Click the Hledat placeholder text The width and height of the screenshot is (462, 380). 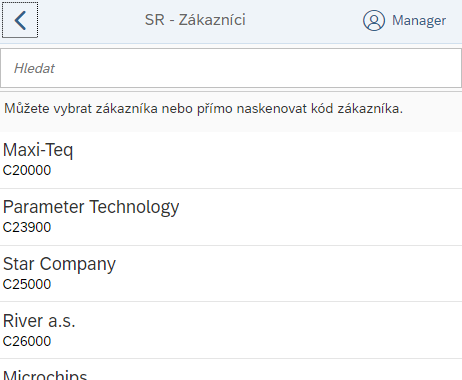coord(34,68)
